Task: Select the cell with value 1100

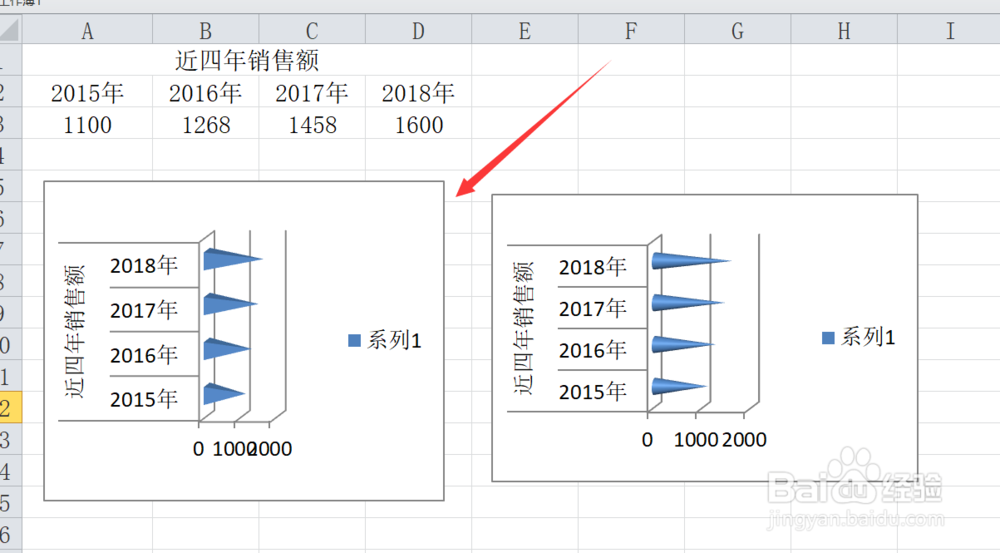Action: click(x=87, y=124)
